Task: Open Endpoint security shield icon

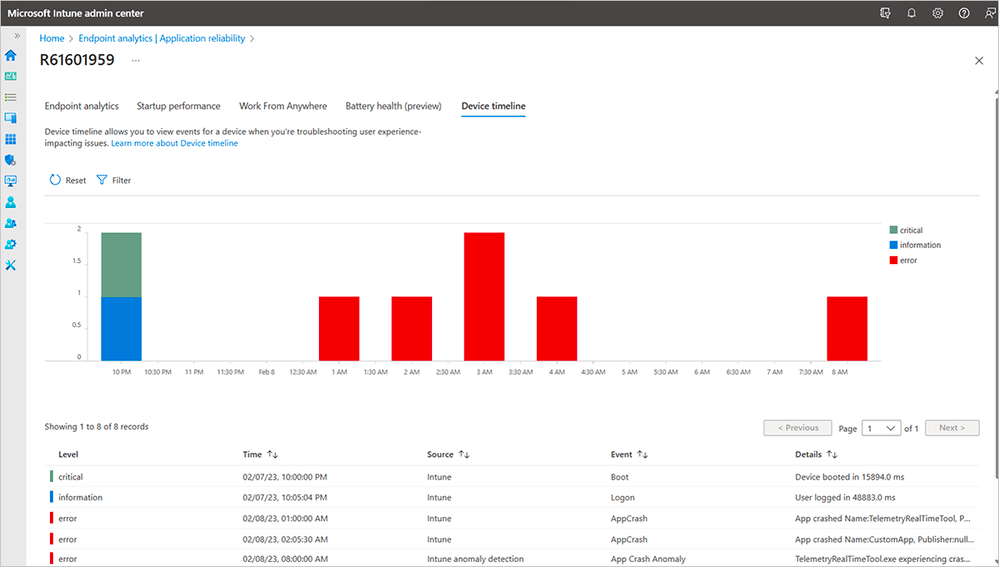Action: [11, 160]
